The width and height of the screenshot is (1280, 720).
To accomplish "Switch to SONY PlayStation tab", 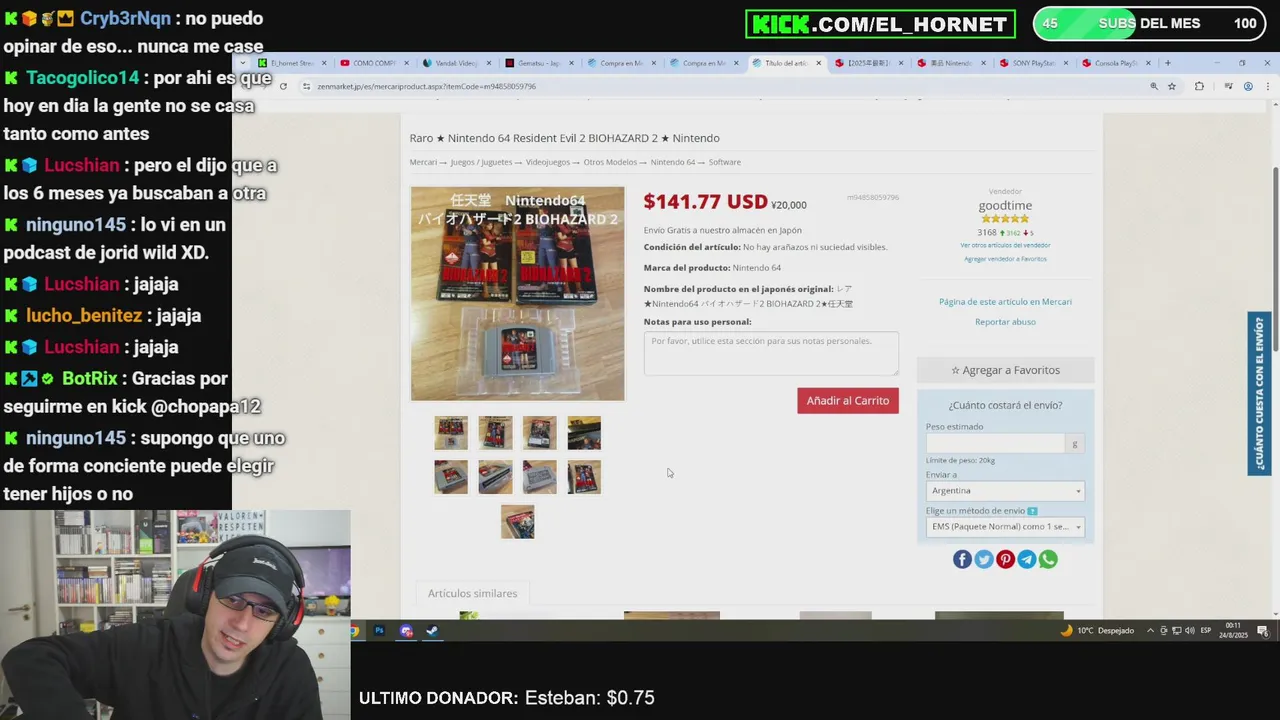I will point(1034,63).
